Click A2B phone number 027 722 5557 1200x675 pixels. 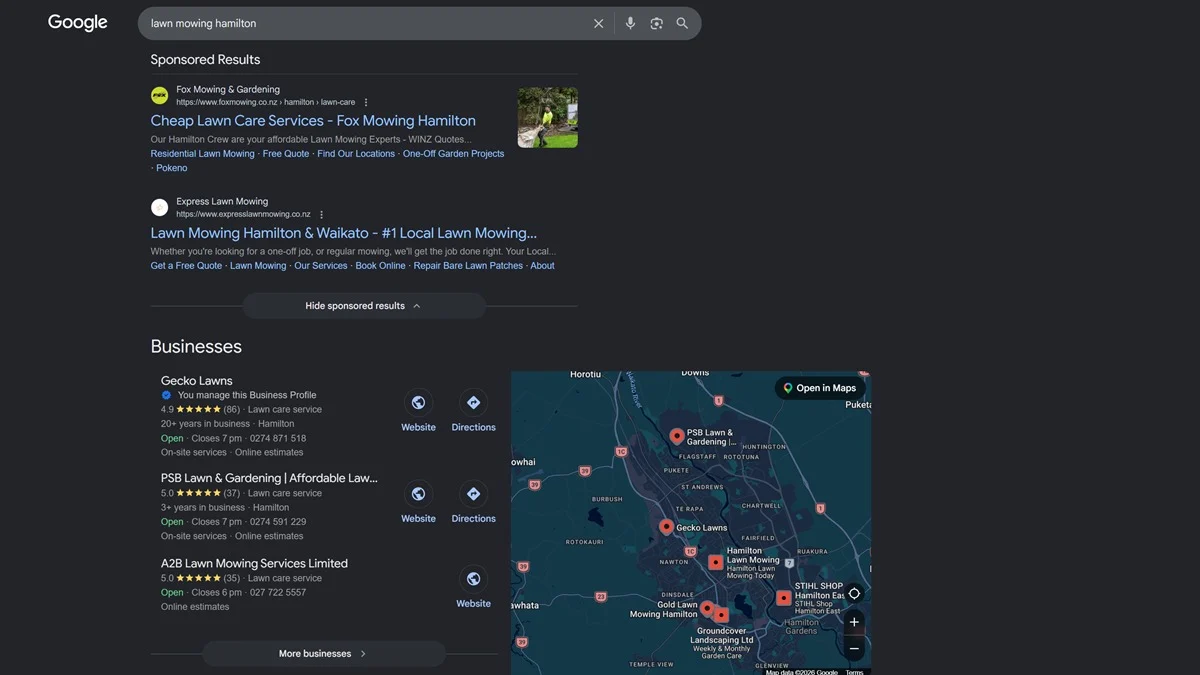coord(278,593)
